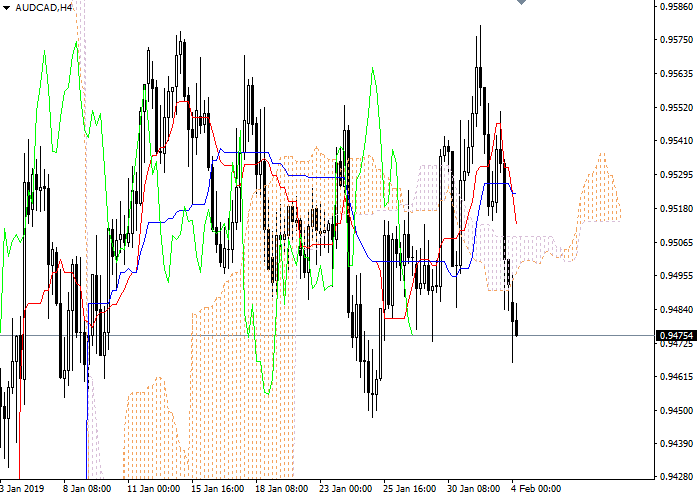Click the 0.94390 price scale label

676,443
